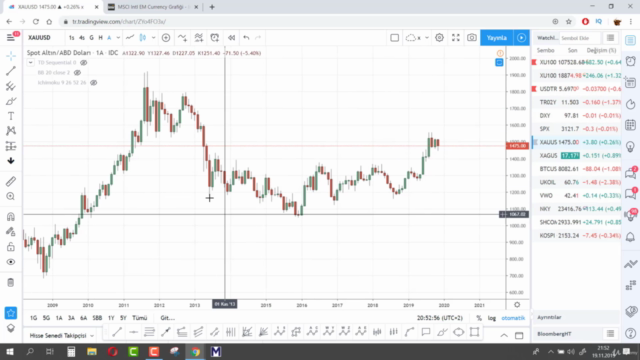This screenshot has height=360, width=640.
Task: Click the compare or add symbol icon
Action: click(166, 38)
